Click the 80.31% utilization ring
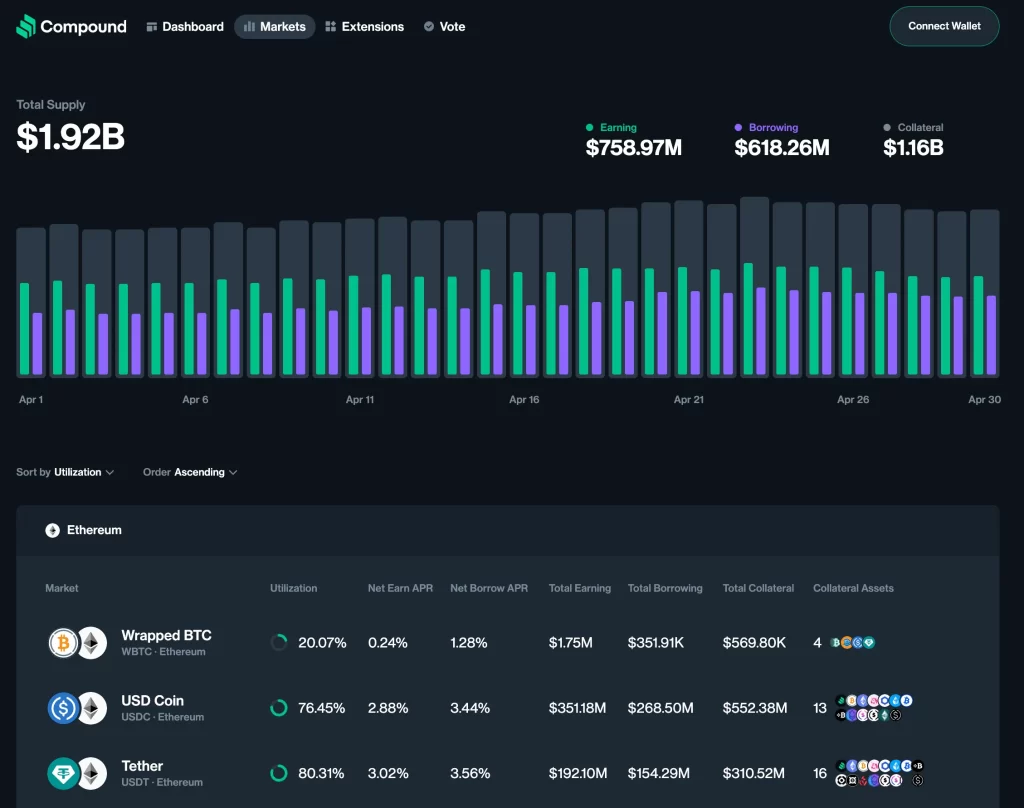This screenshot has height=808, width=1024. click(x=279, y=773)
